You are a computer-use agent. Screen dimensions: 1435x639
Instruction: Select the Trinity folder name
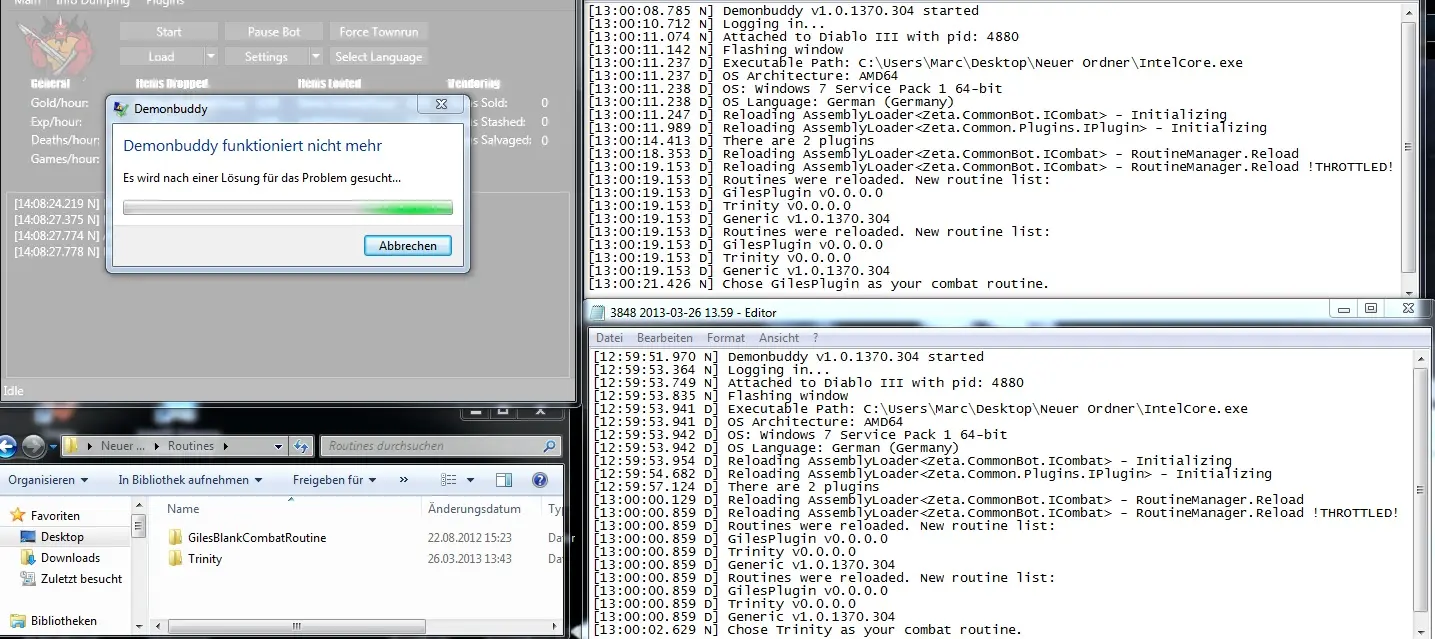(x=205, y=559)
